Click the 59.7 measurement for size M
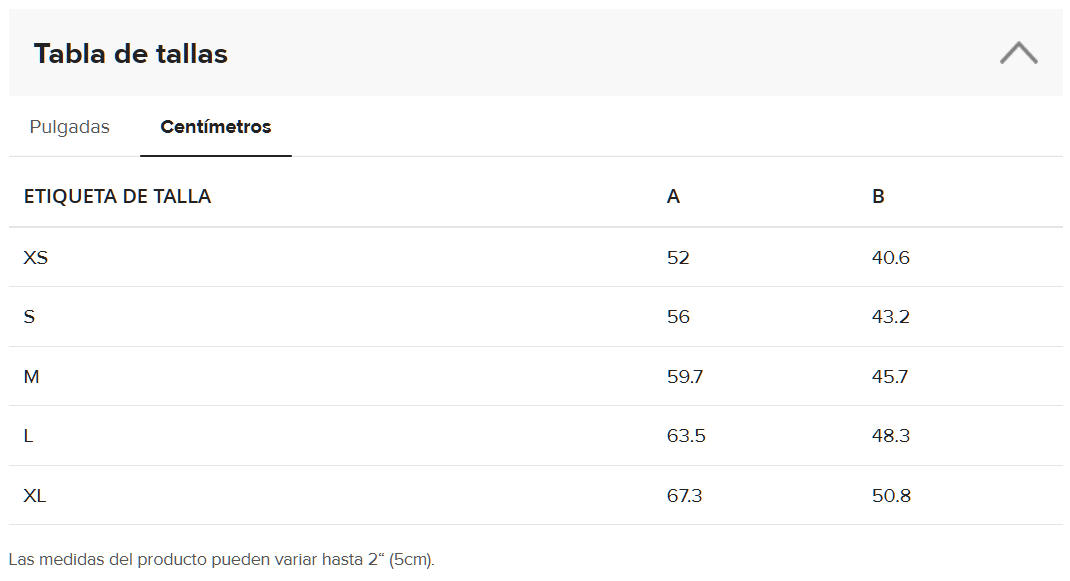Viewport: 1070px width, 581px height. tap(684, 377)
